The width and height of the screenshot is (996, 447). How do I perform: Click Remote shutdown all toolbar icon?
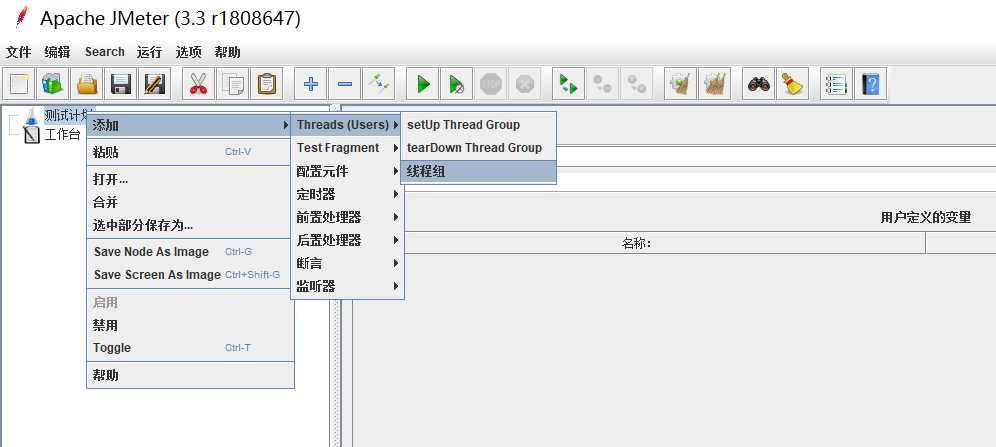(x=636, y=84)
